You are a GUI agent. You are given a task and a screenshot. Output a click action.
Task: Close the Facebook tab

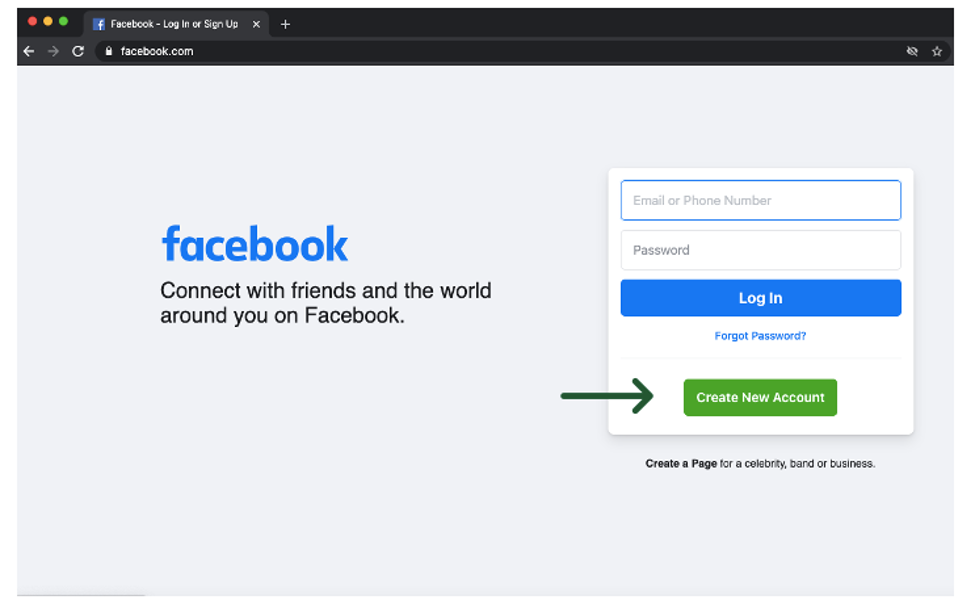click(x=256, y=24)
